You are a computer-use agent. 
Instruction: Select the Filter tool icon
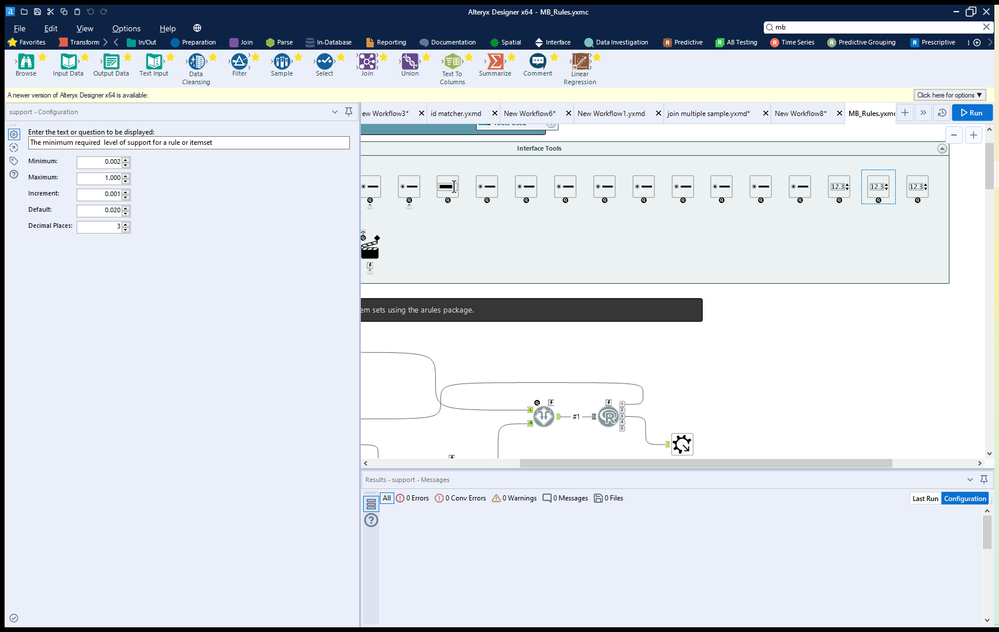coord(239,61)
